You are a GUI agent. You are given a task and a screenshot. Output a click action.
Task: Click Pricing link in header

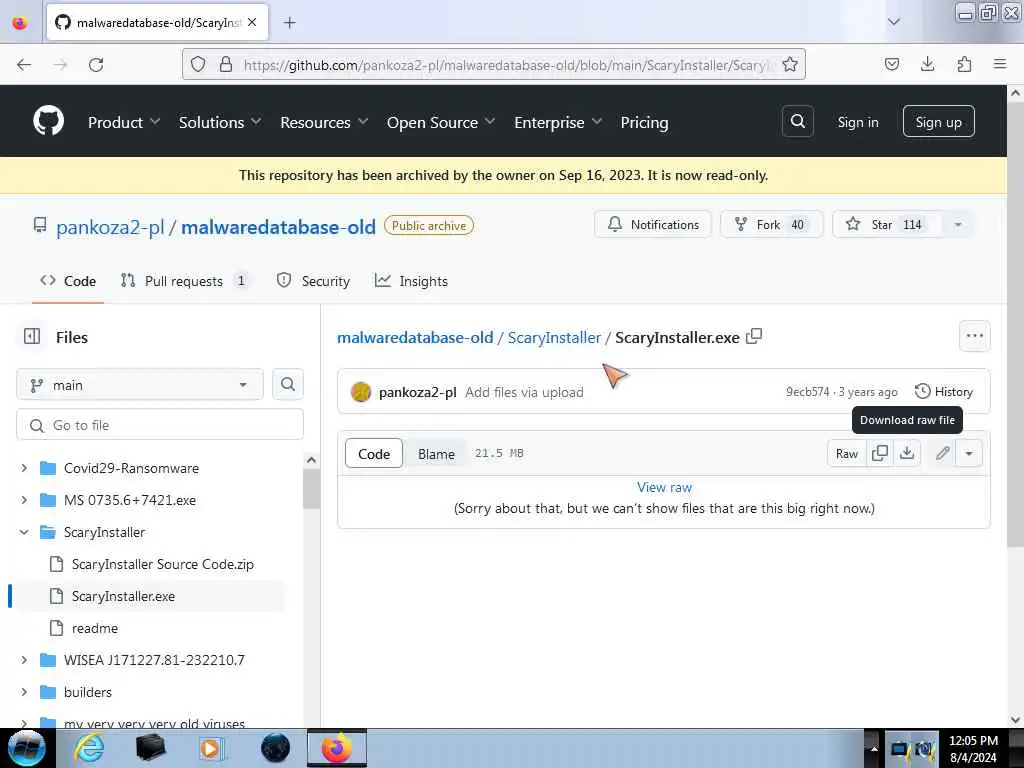coord(645,122)
